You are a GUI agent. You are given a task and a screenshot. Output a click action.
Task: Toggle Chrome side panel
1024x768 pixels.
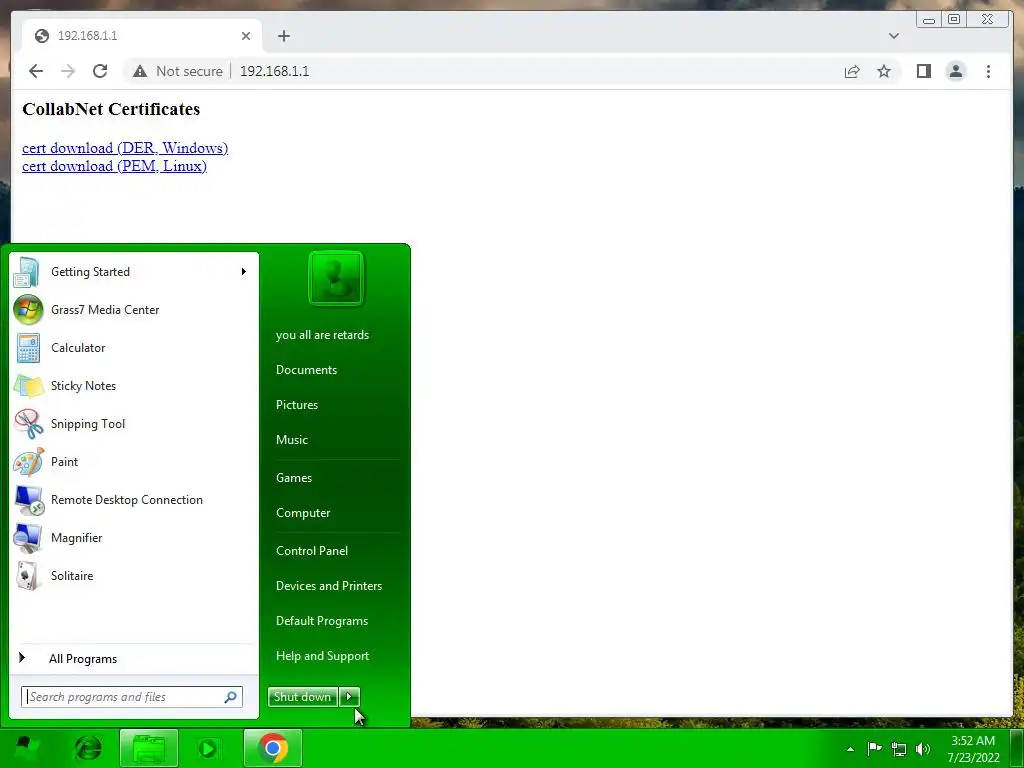pyautogui.click(x=923, y=71)
